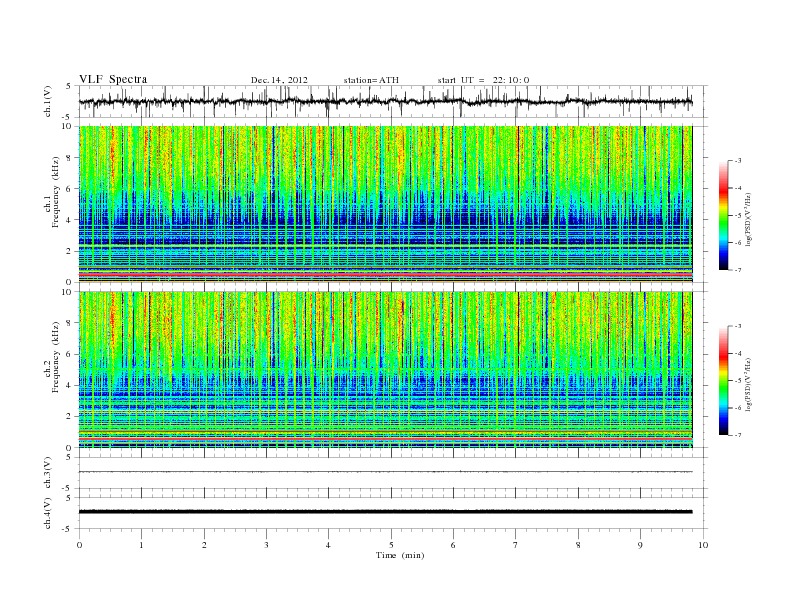Screen dimensions: 792x612
Task: Click the ch.3 flat waveform trace
Action: coord(385,472)
